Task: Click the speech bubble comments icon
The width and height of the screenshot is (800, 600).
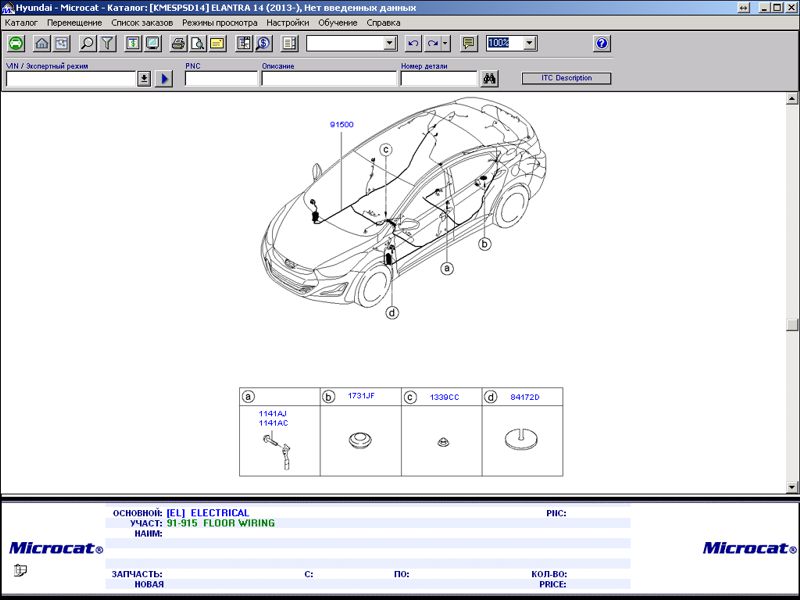Action: click(468, 43)
